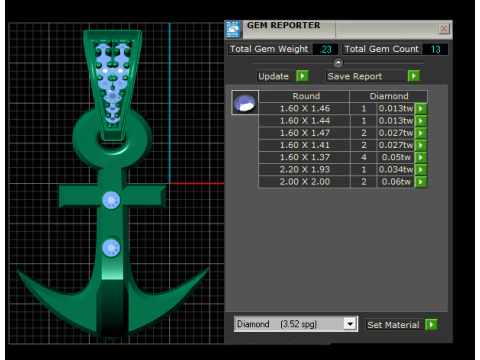Click the Update green arrow button
Screen dimensions: 480x360
302,76
